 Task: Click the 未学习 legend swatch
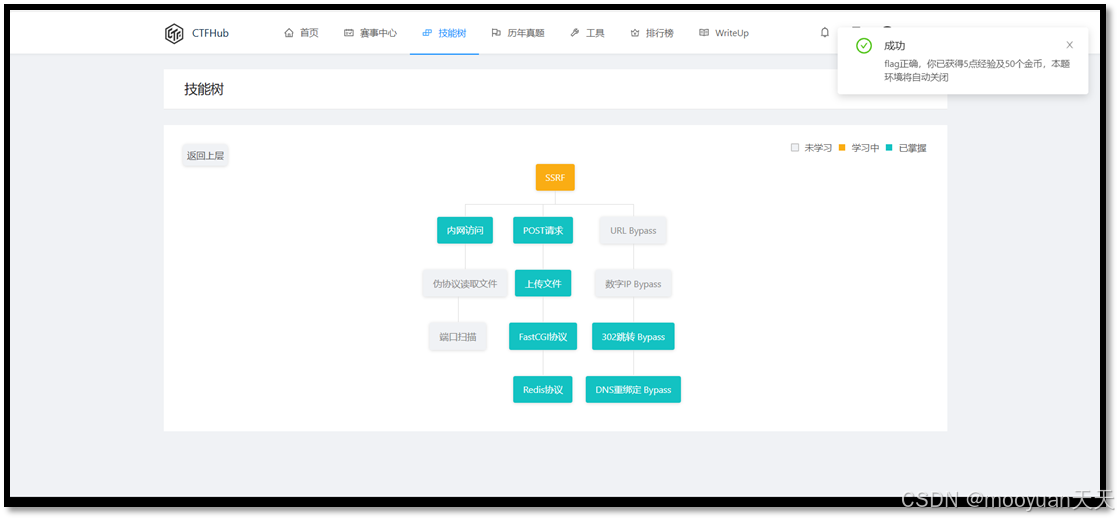click(795, 148)
